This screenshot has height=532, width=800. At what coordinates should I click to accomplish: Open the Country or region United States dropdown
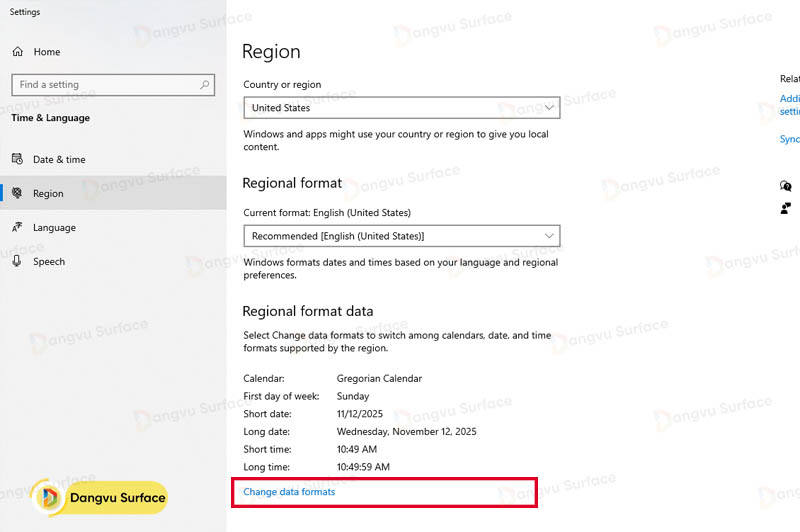pyautogui.click(x=400, y=108)
